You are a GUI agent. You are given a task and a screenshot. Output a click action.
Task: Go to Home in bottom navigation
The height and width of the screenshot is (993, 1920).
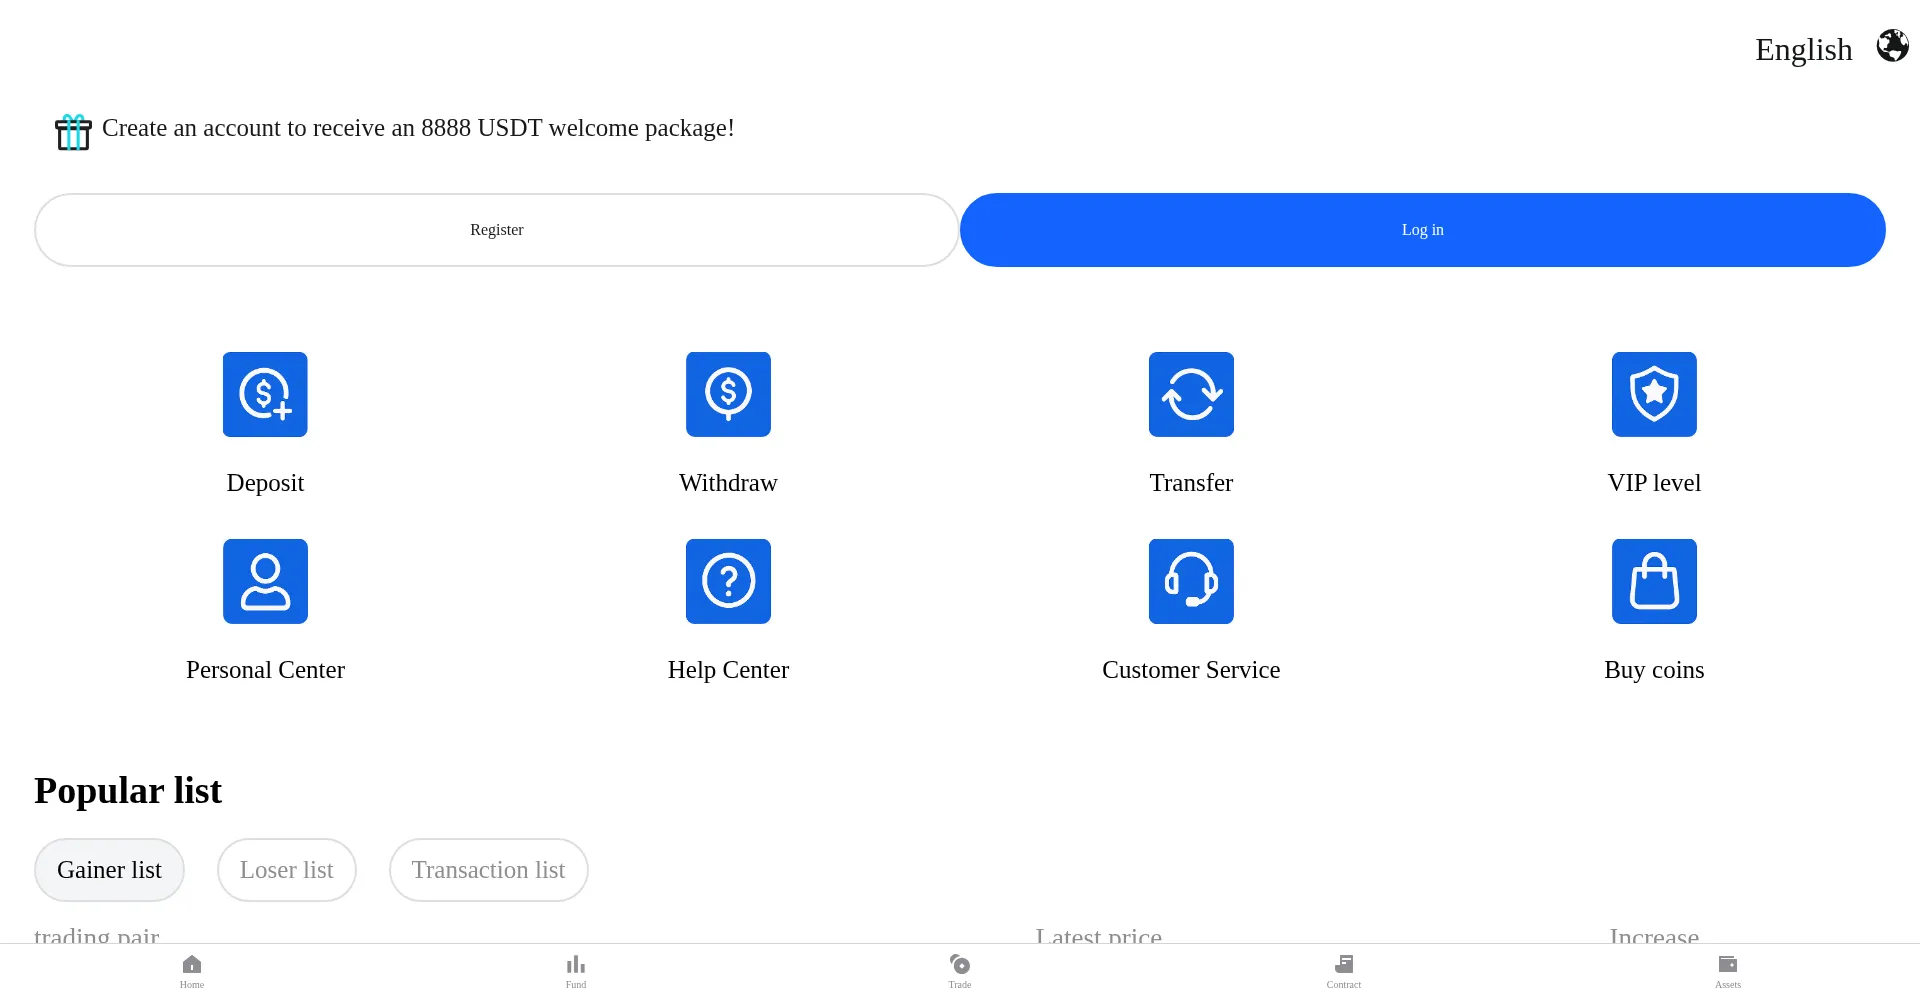click(192, 970)
